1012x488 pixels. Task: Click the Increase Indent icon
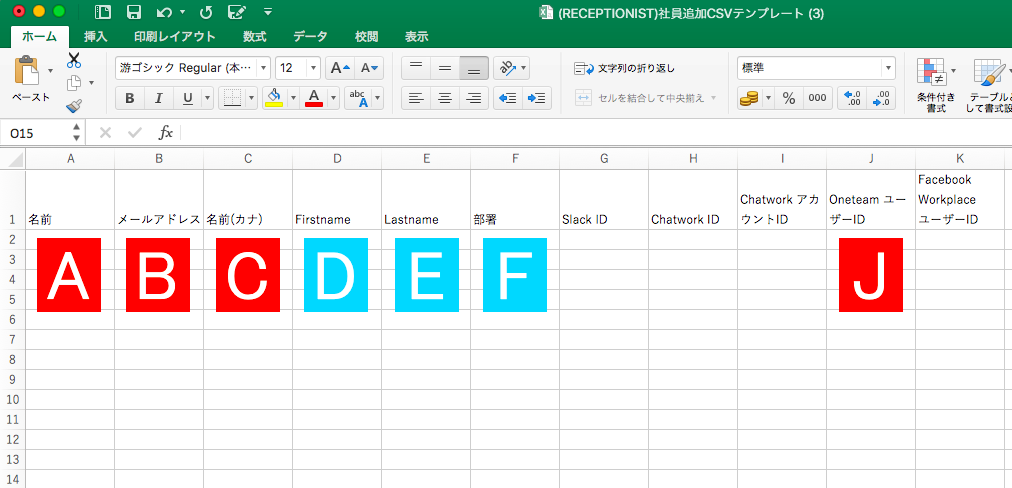coord(537,98)
